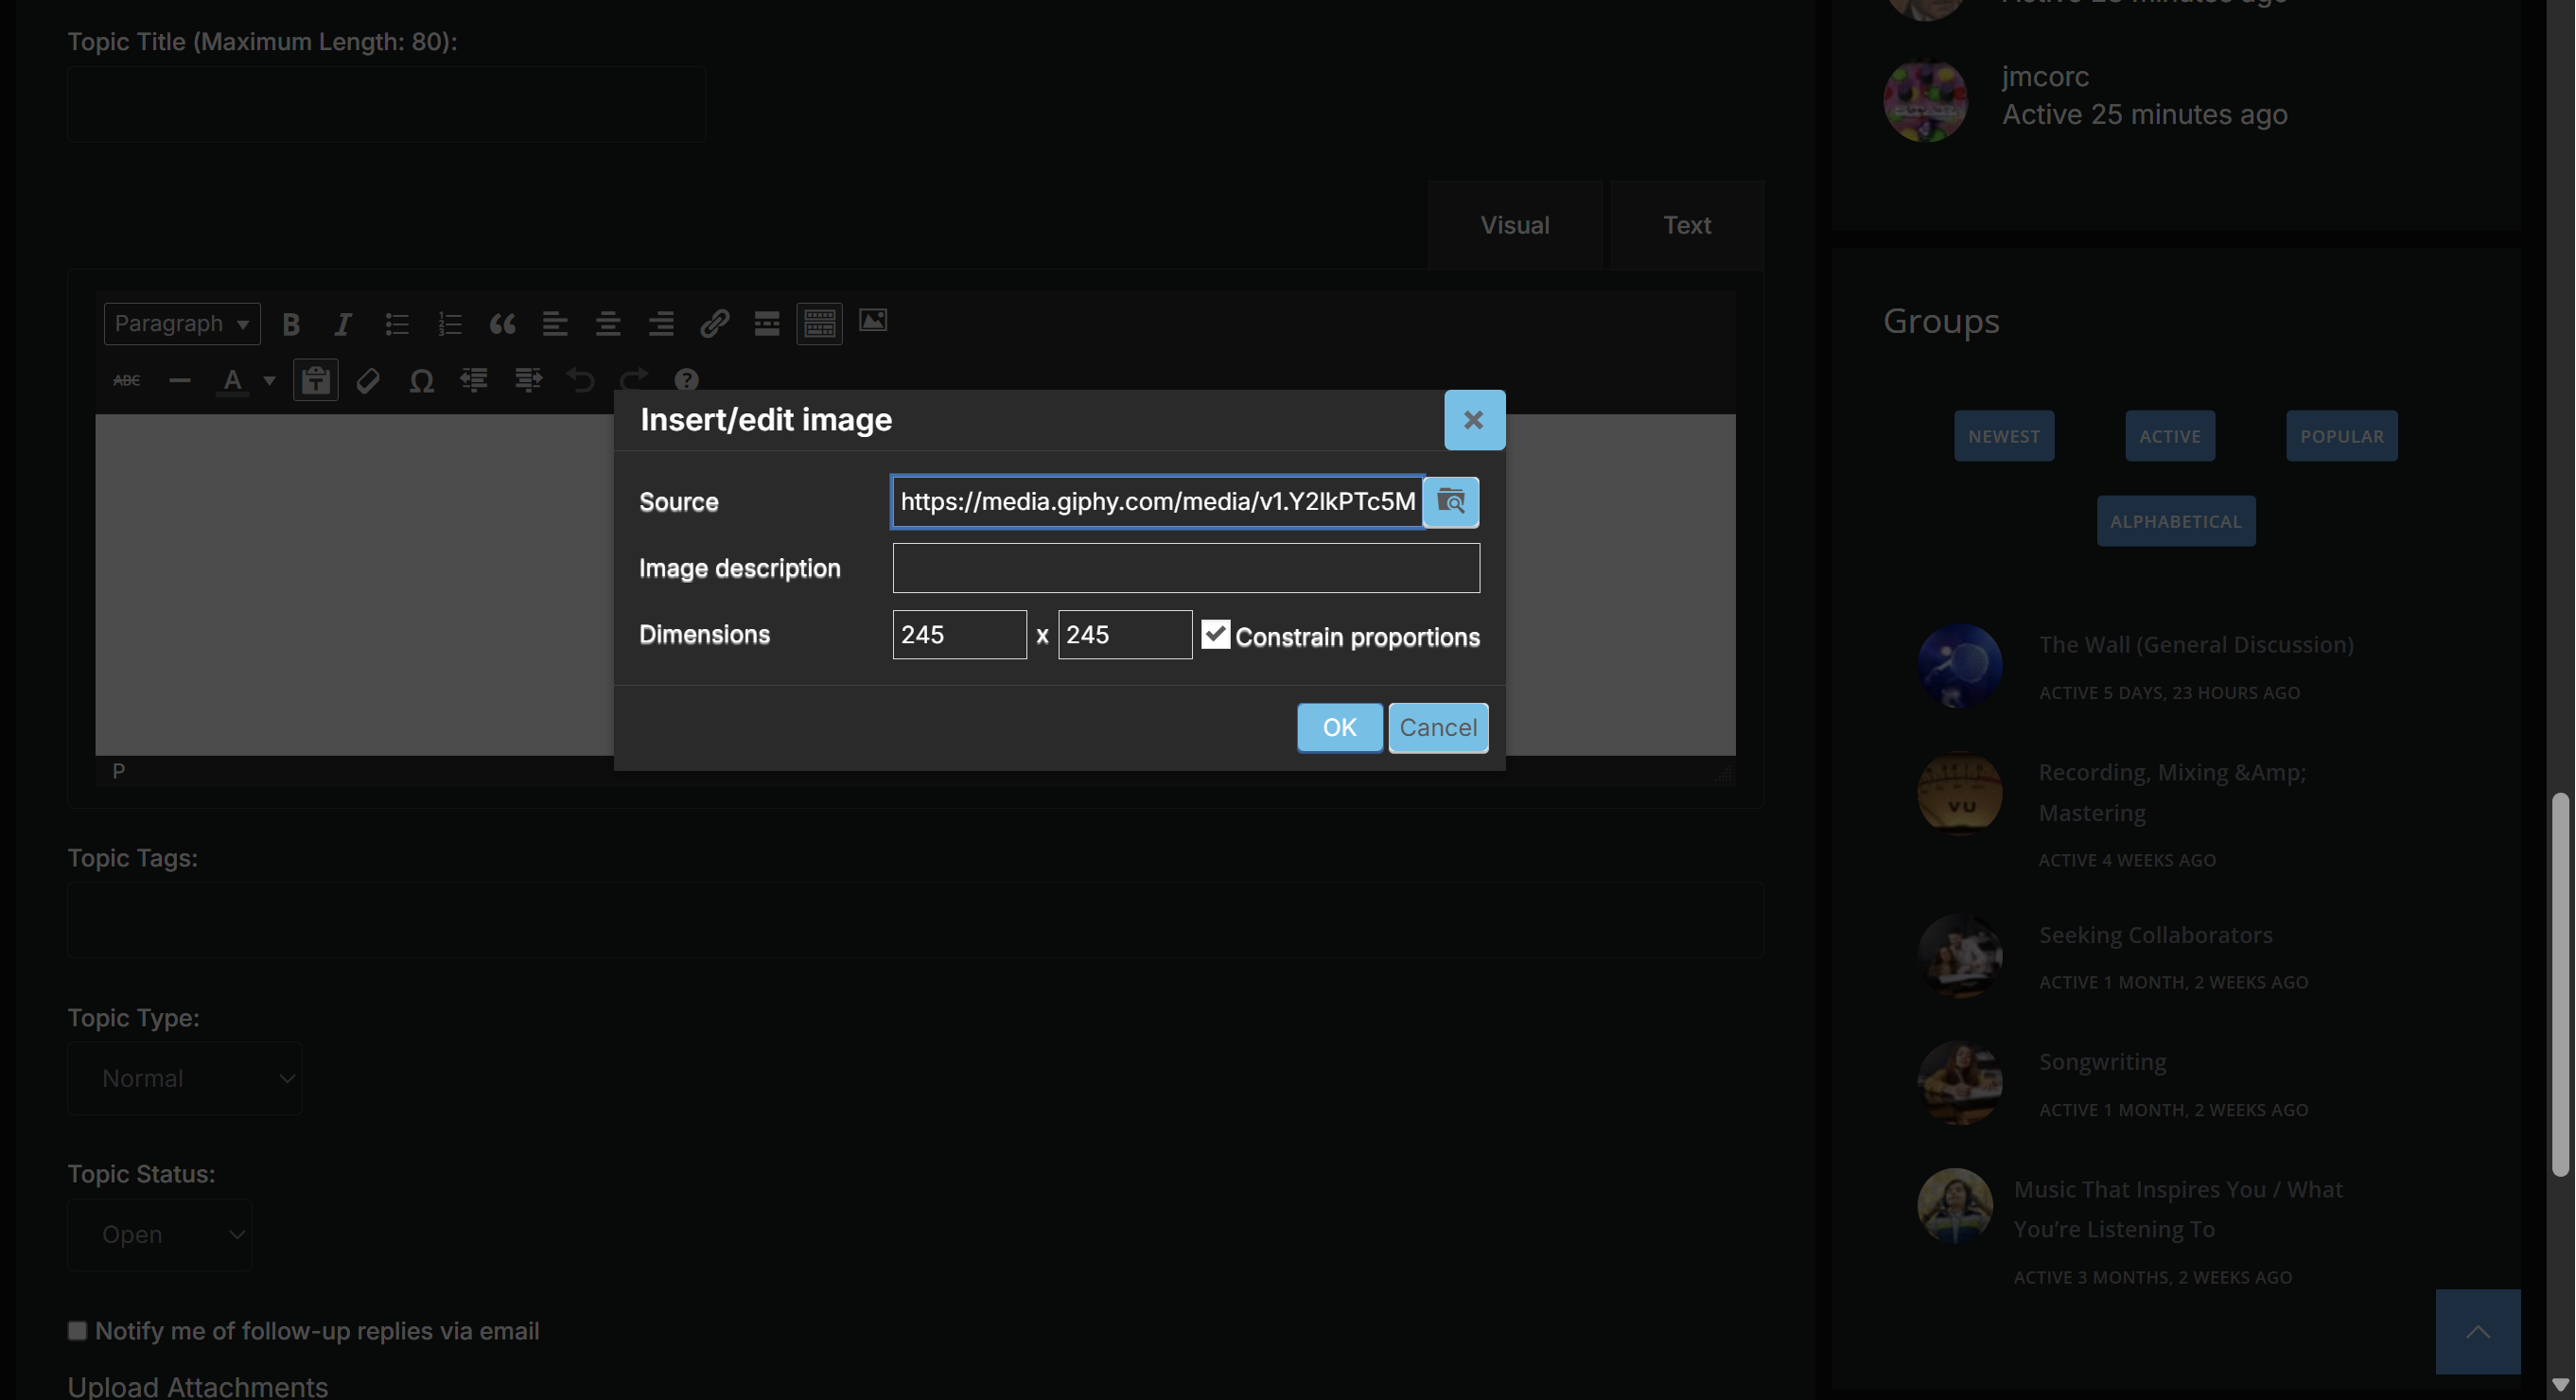Open the text color picker arrow
Viewport: 2576px width, 1400px height.
(x=269, y=380)
